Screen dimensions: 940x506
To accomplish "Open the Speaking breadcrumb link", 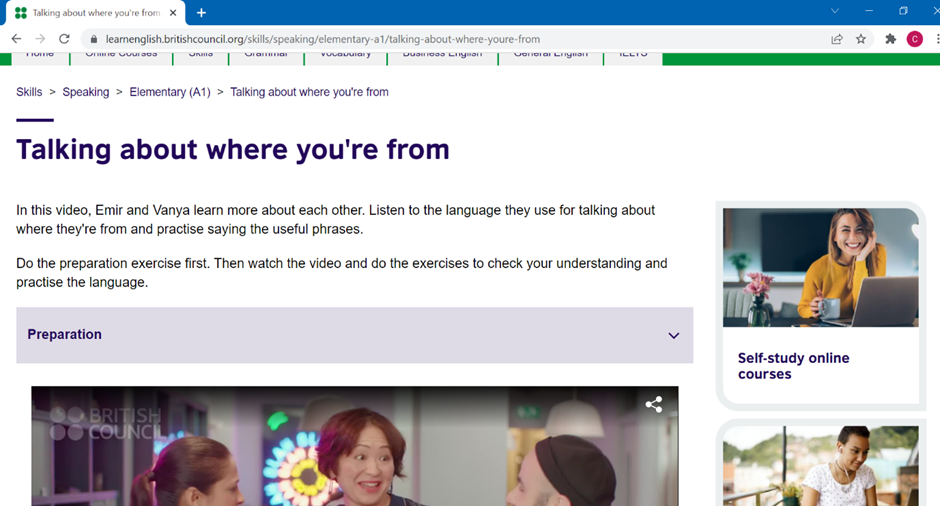I will point(86,92).
